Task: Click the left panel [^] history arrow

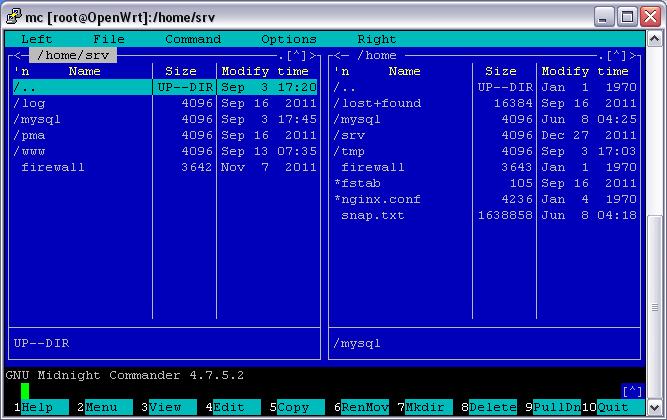Action: [x=297, y=56]
